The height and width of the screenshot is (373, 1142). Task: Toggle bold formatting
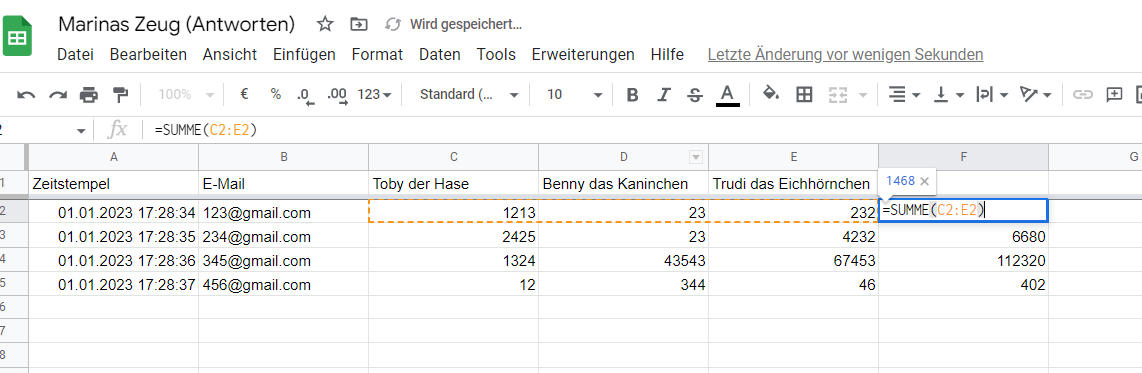pos(632,95)
